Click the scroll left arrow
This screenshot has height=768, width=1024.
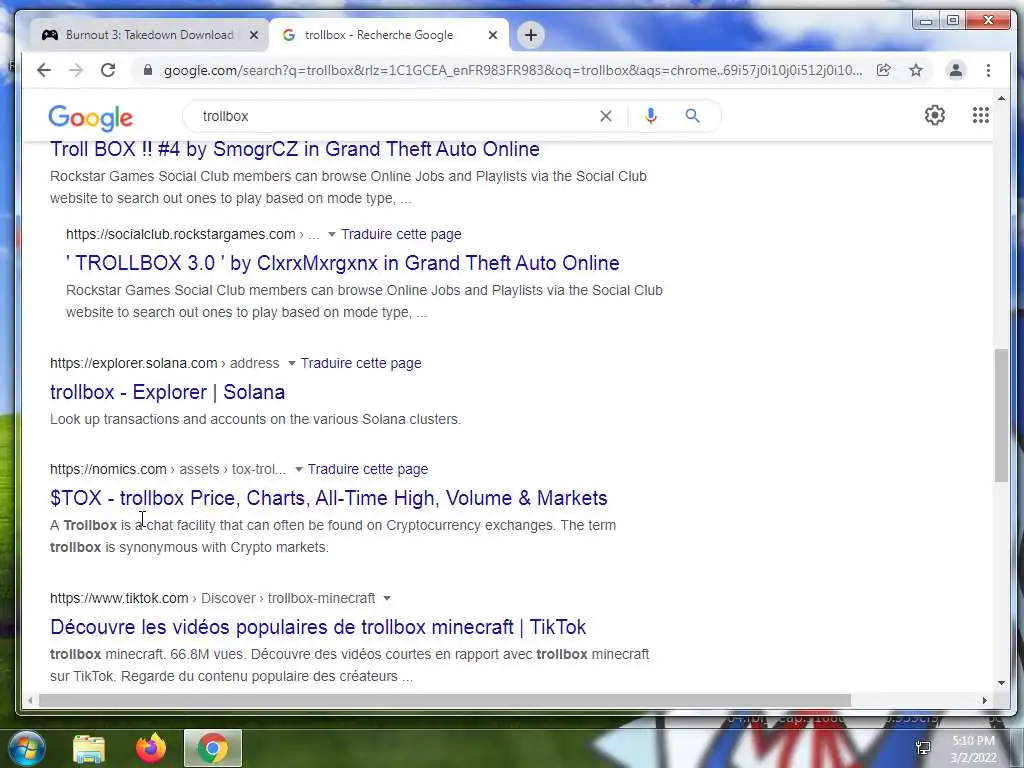[29, 700]
